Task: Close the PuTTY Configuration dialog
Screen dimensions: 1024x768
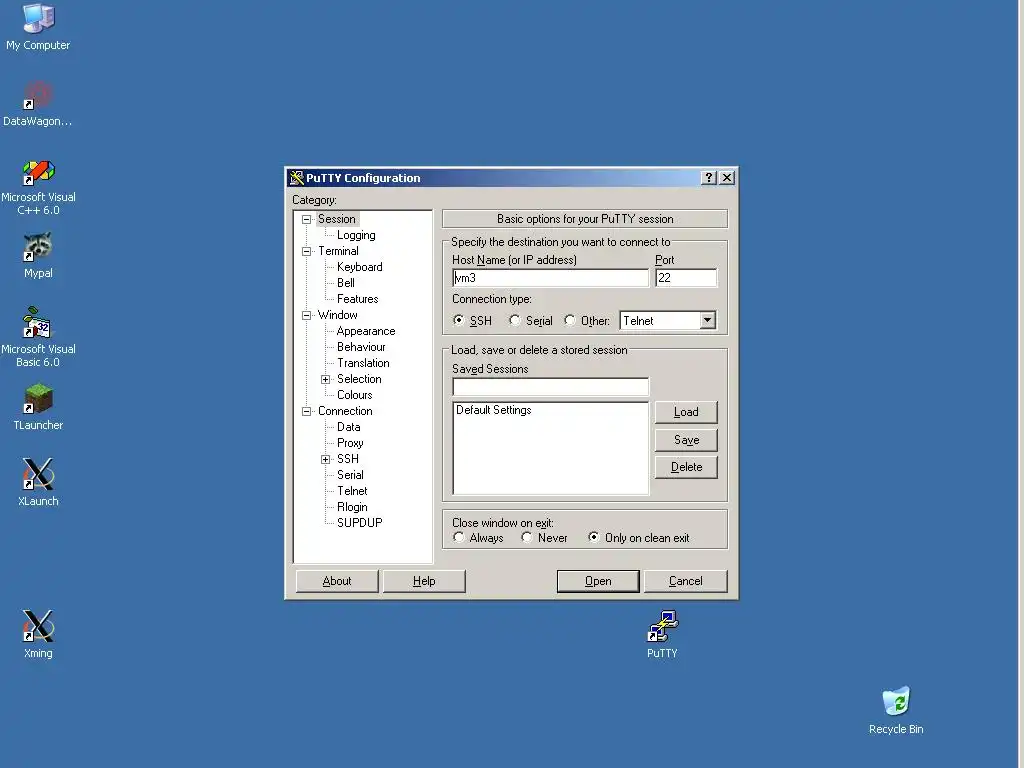Action: tap(727, 178)
